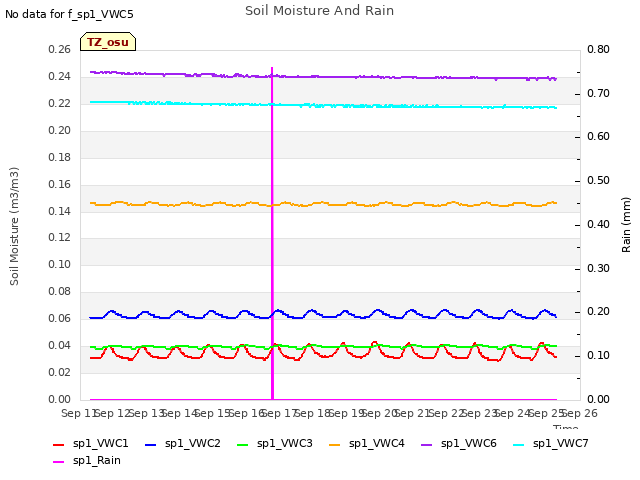Click the No data for f_sp1_VWC5 message

point(69,14)
